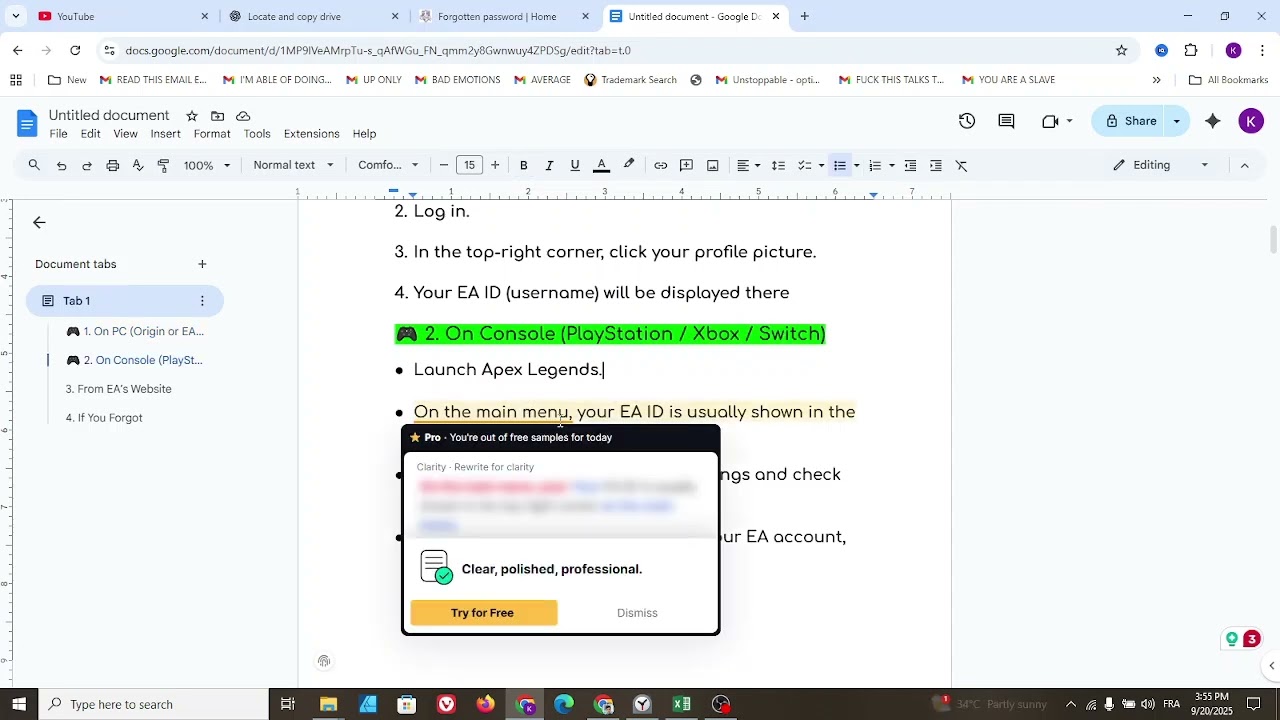Hide the menus with chevron
This screenshot has width=1280, height=720.
click(1244, 165)
